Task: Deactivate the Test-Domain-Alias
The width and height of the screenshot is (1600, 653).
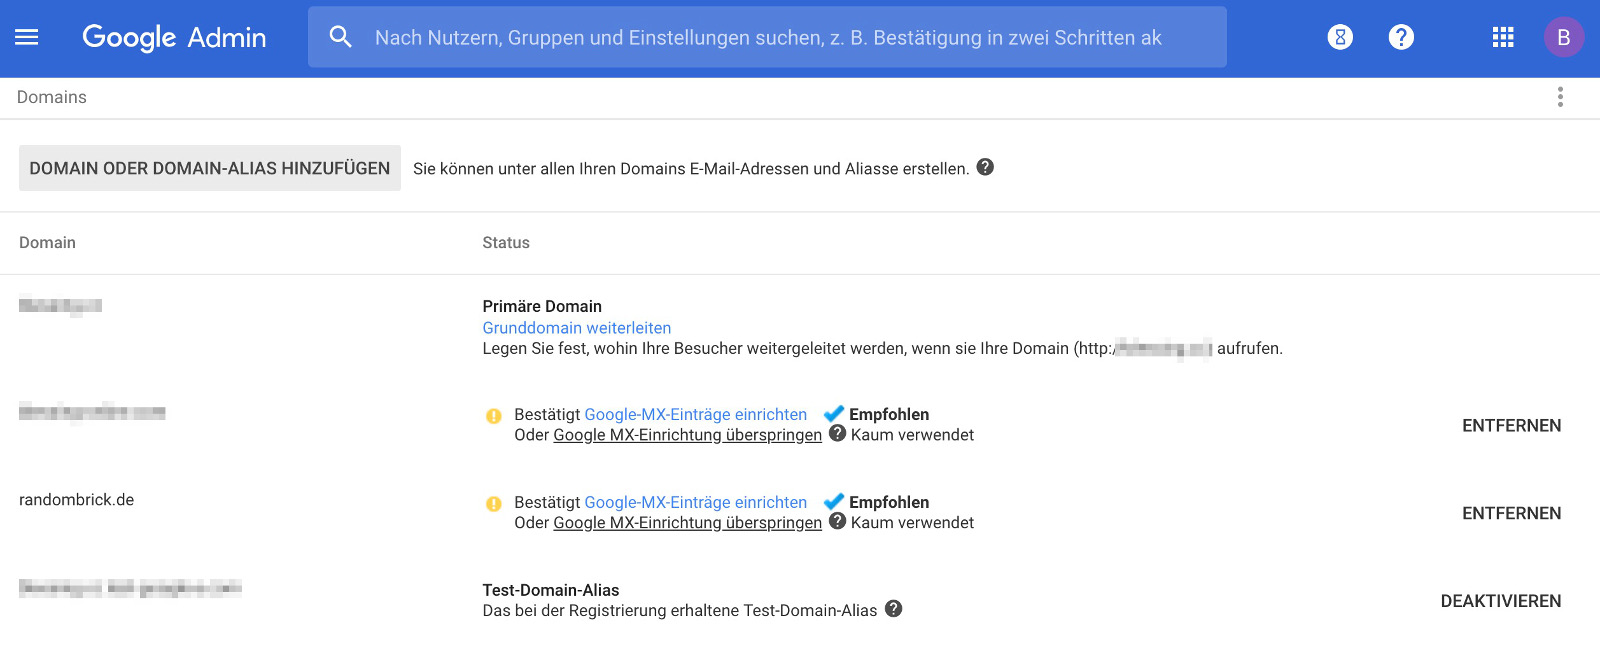Action: 1500,601
